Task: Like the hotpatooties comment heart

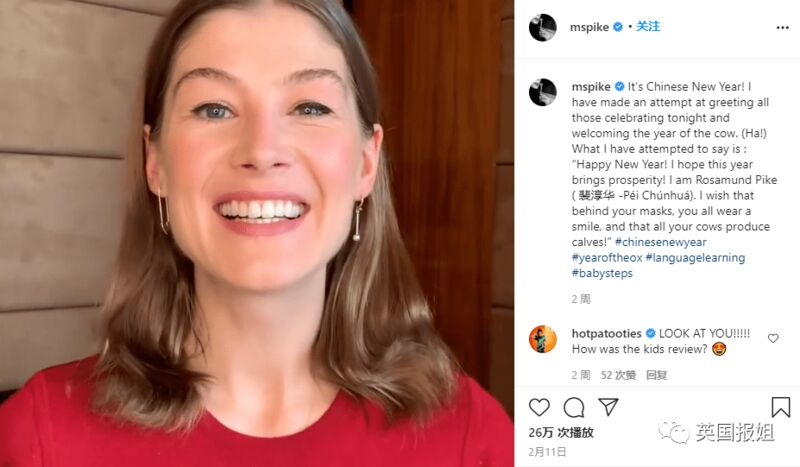Action: point(773,338)
